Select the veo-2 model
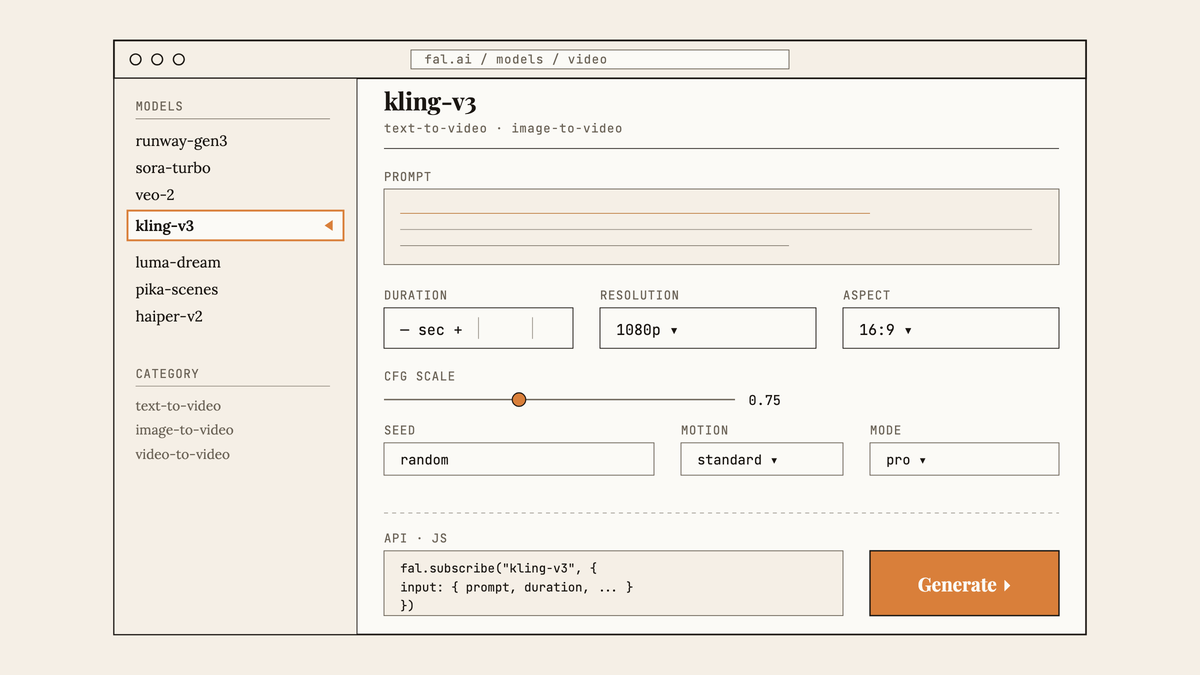The width and height of the screenshot is (1200, 675). (x=155, y=195)
